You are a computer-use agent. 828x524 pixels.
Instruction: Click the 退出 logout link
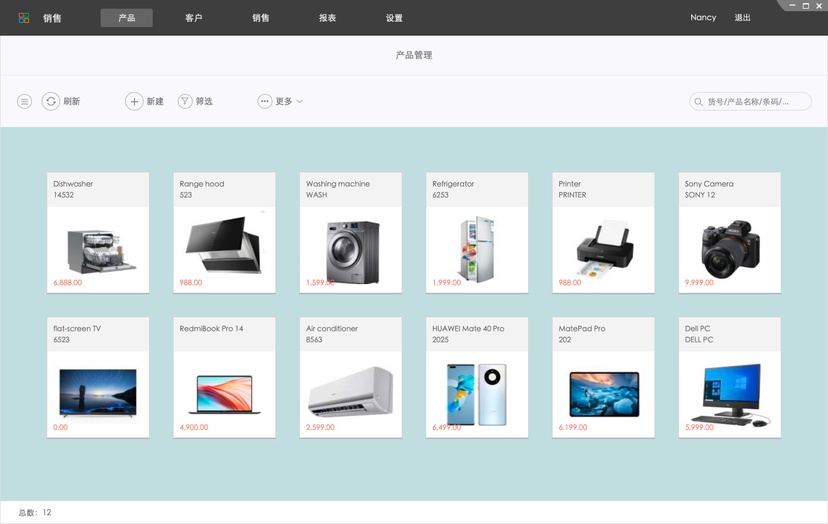(x=742, y=17)
